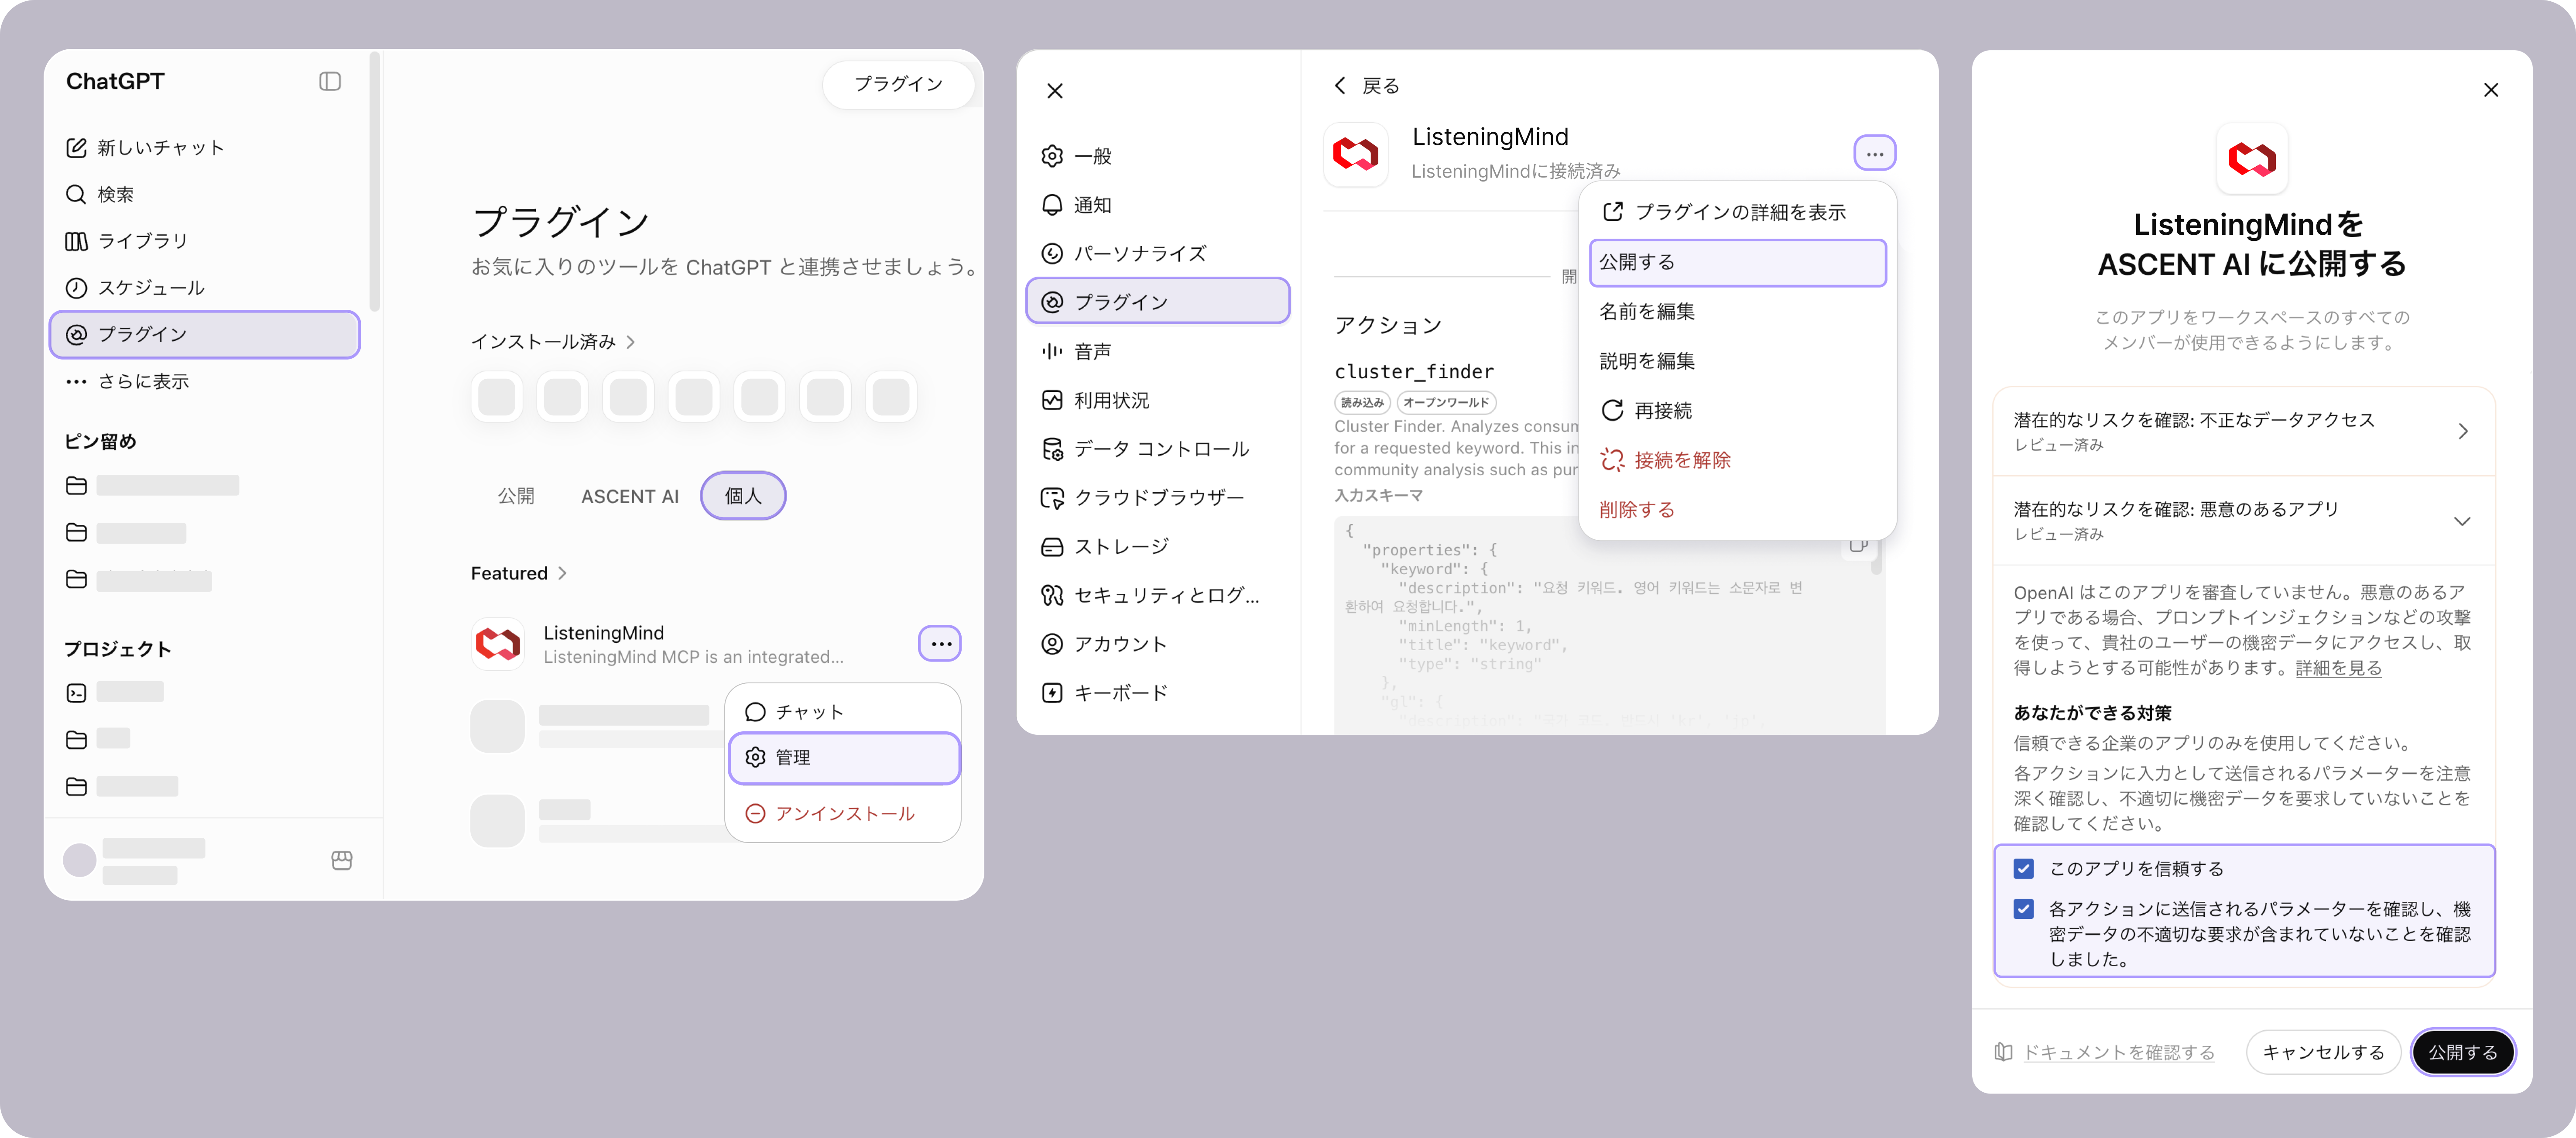Click the プラグイン pill button at top

tap(898, 84)
